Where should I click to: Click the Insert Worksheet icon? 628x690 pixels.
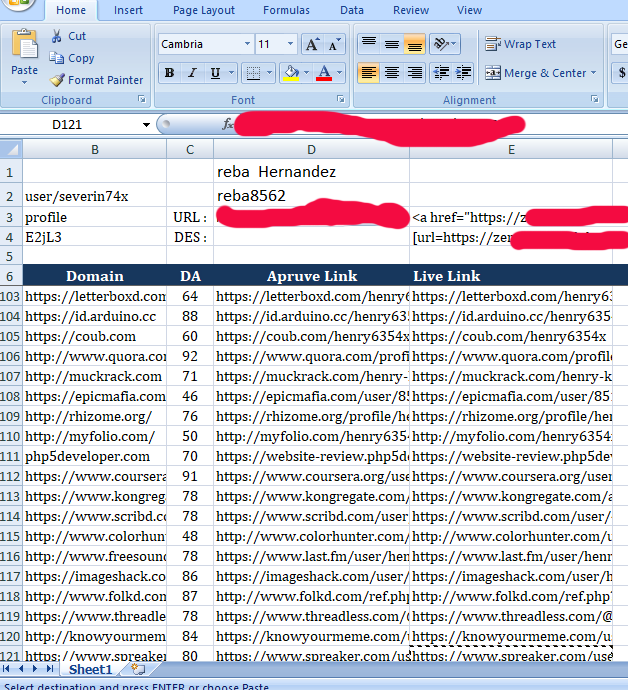pos(138,670)
